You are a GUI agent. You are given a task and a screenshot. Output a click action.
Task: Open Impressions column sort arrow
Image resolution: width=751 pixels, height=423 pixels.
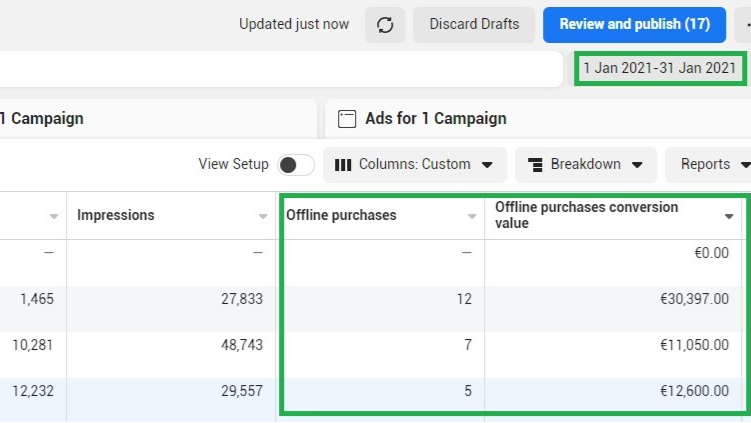[262, 216]
